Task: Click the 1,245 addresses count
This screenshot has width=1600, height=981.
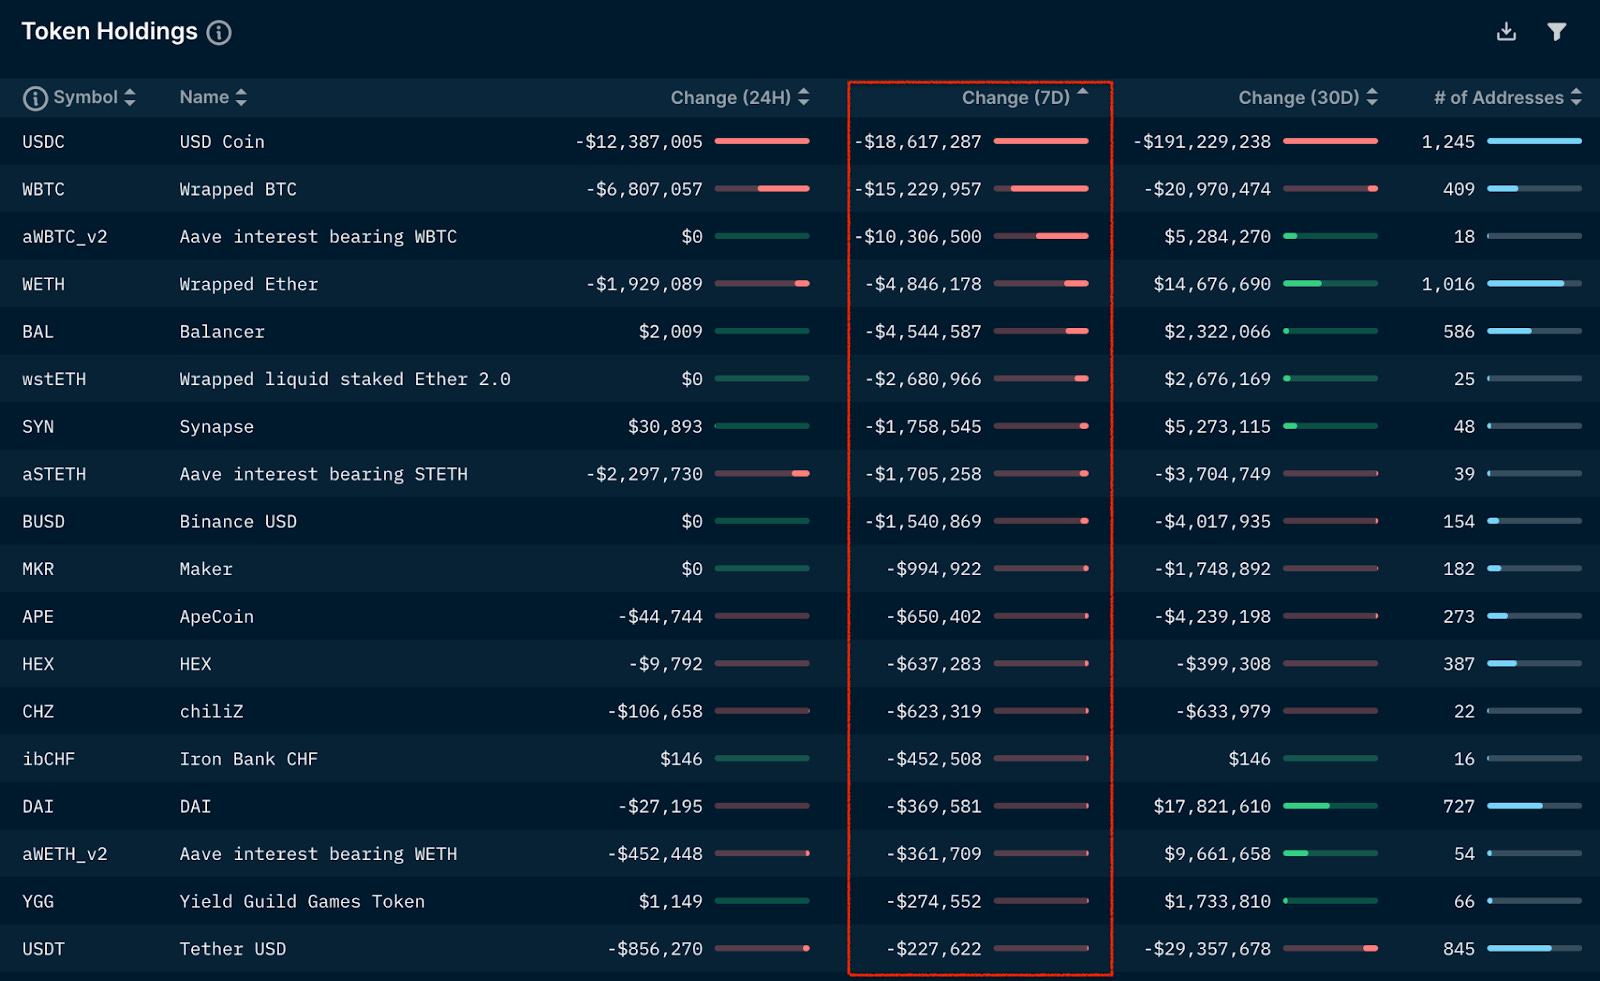Action: [x=1448, y=142]
